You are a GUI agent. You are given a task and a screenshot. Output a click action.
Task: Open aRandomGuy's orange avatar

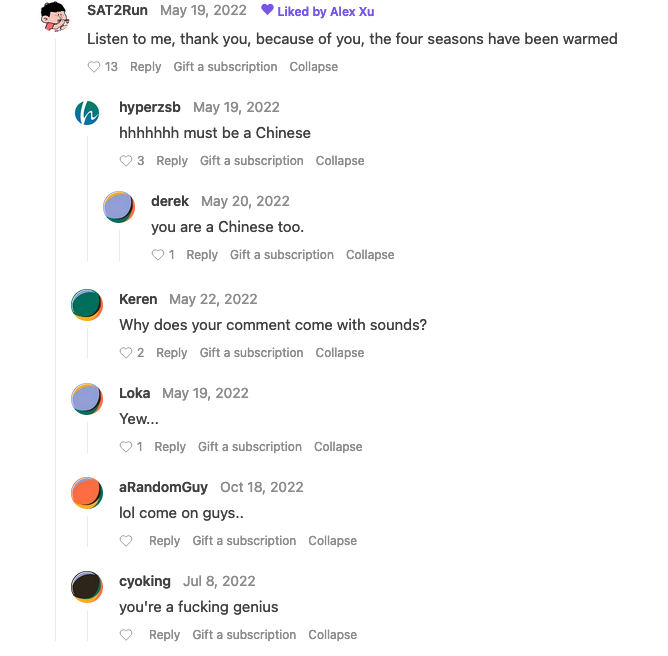87,493
